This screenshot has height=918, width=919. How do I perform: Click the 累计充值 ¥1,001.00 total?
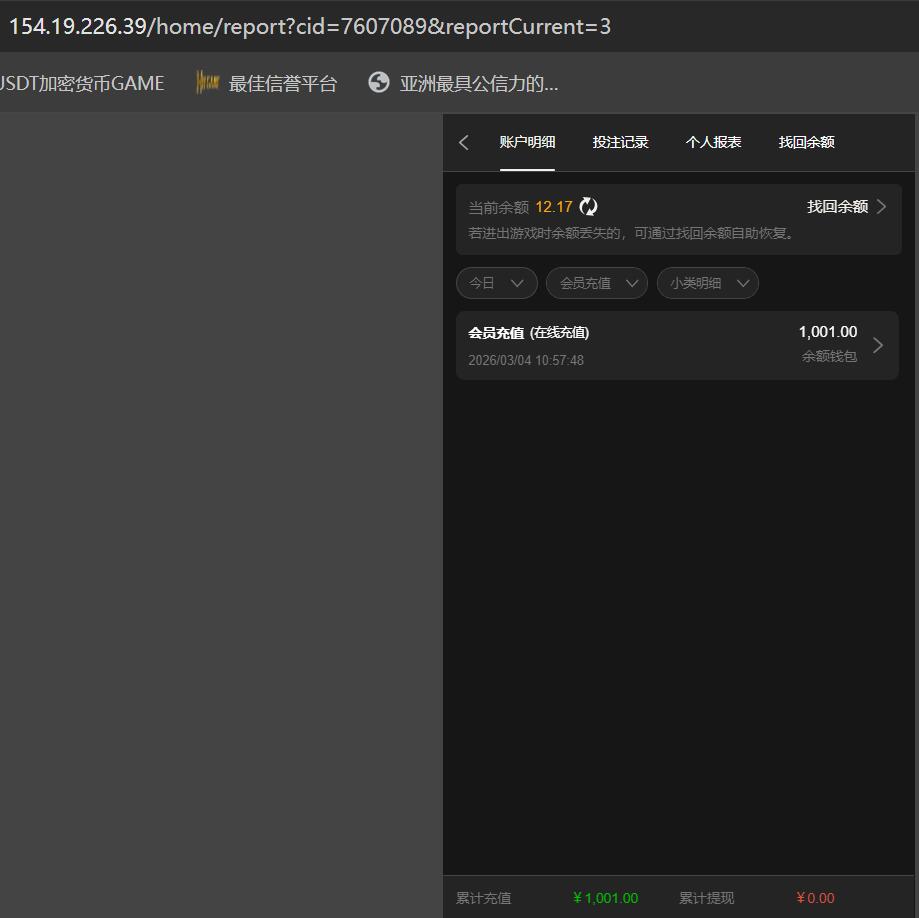click(605, 898)
